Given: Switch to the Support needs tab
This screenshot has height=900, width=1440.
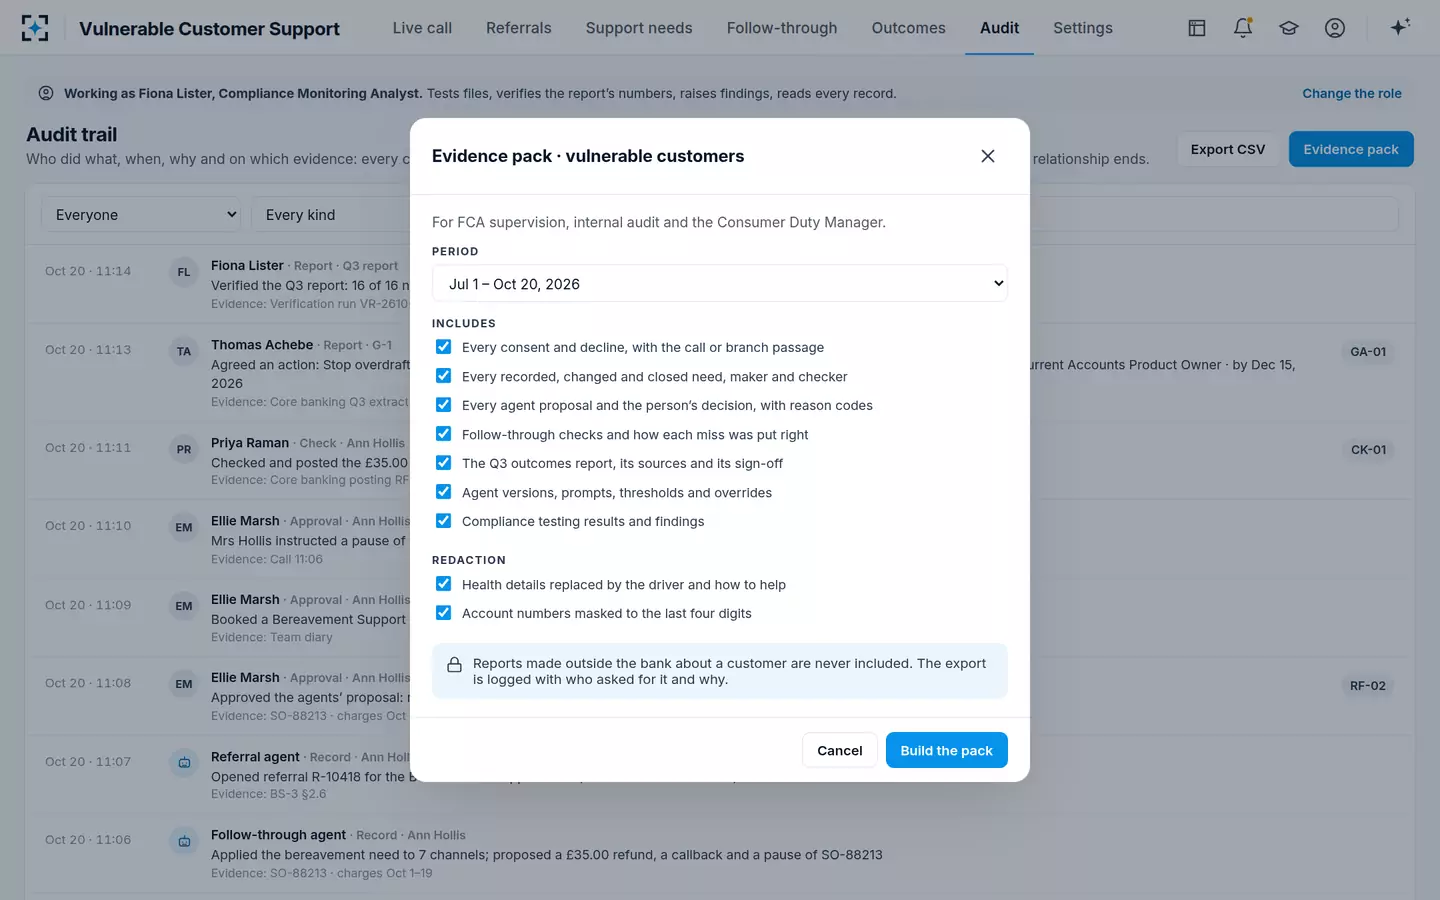Looking at the screenshot, I should 639,28.
